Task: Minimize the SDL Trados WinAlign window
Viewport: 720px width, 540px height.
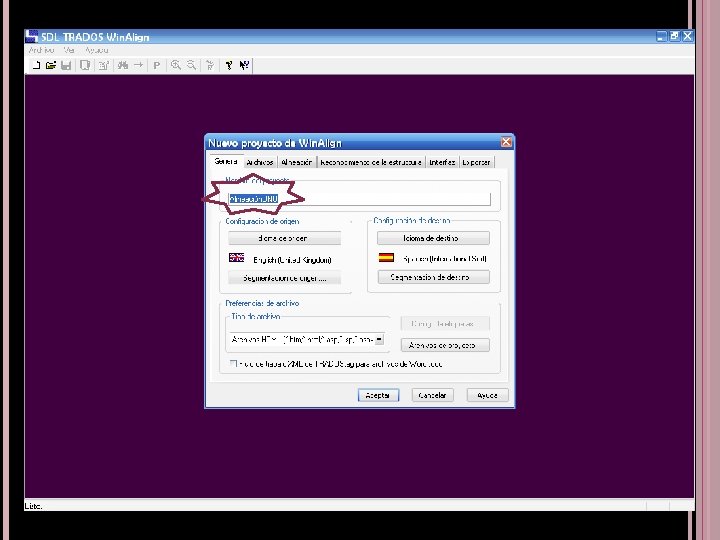Action: click(661, 36)
